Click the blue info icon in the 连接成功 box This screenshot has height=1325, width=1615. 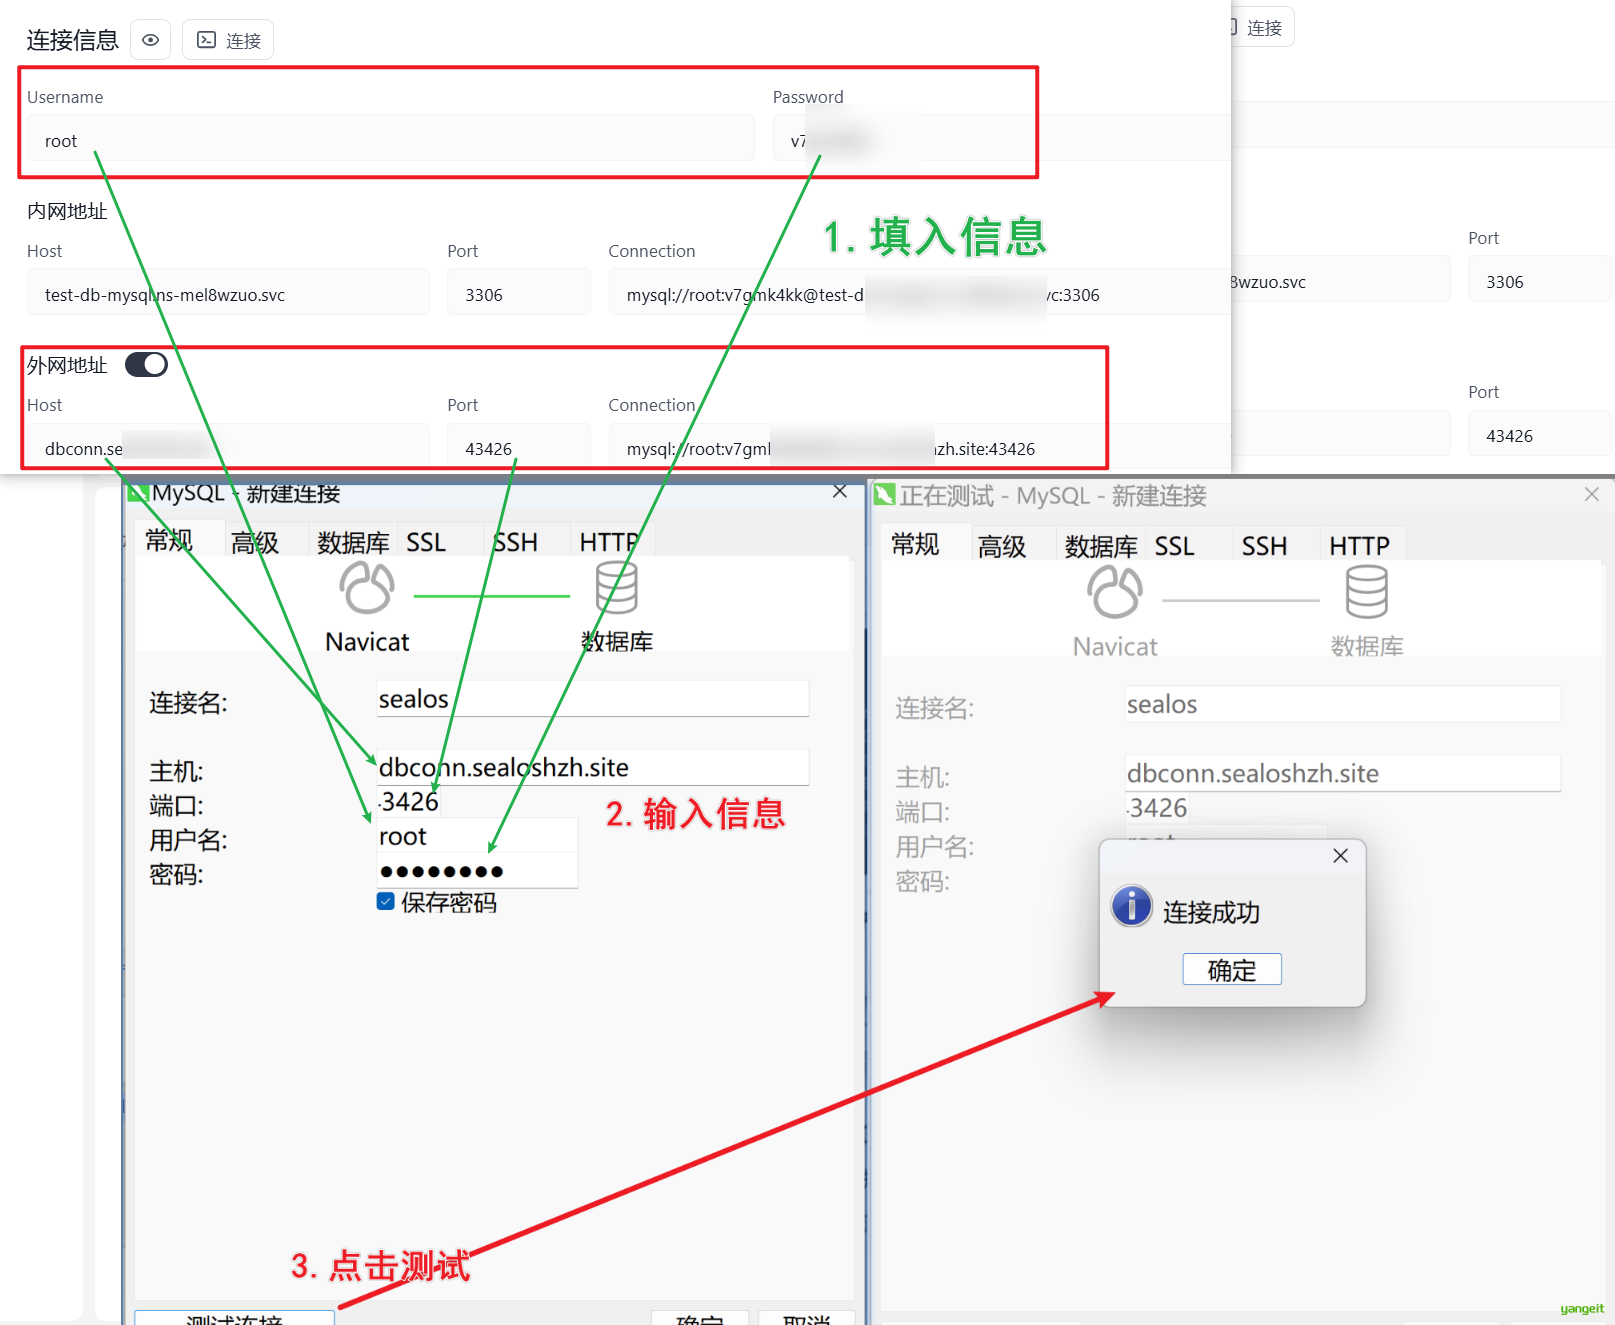click(1132, 906)
